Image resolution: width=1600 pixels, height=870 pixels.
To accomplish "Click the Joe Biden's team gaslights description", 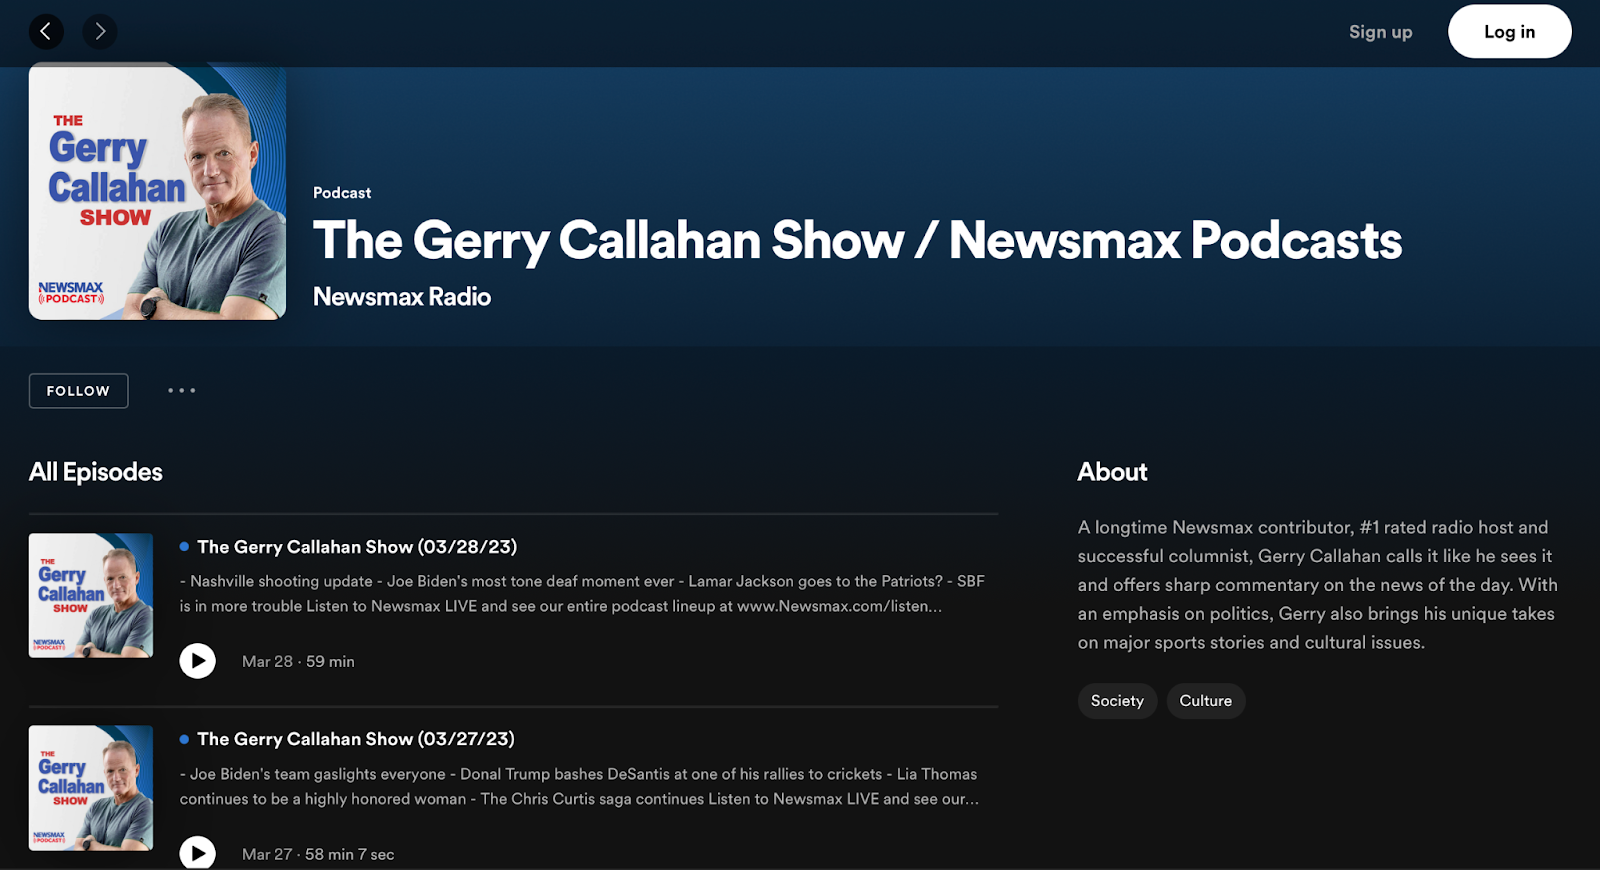I will tap(580, 786).
